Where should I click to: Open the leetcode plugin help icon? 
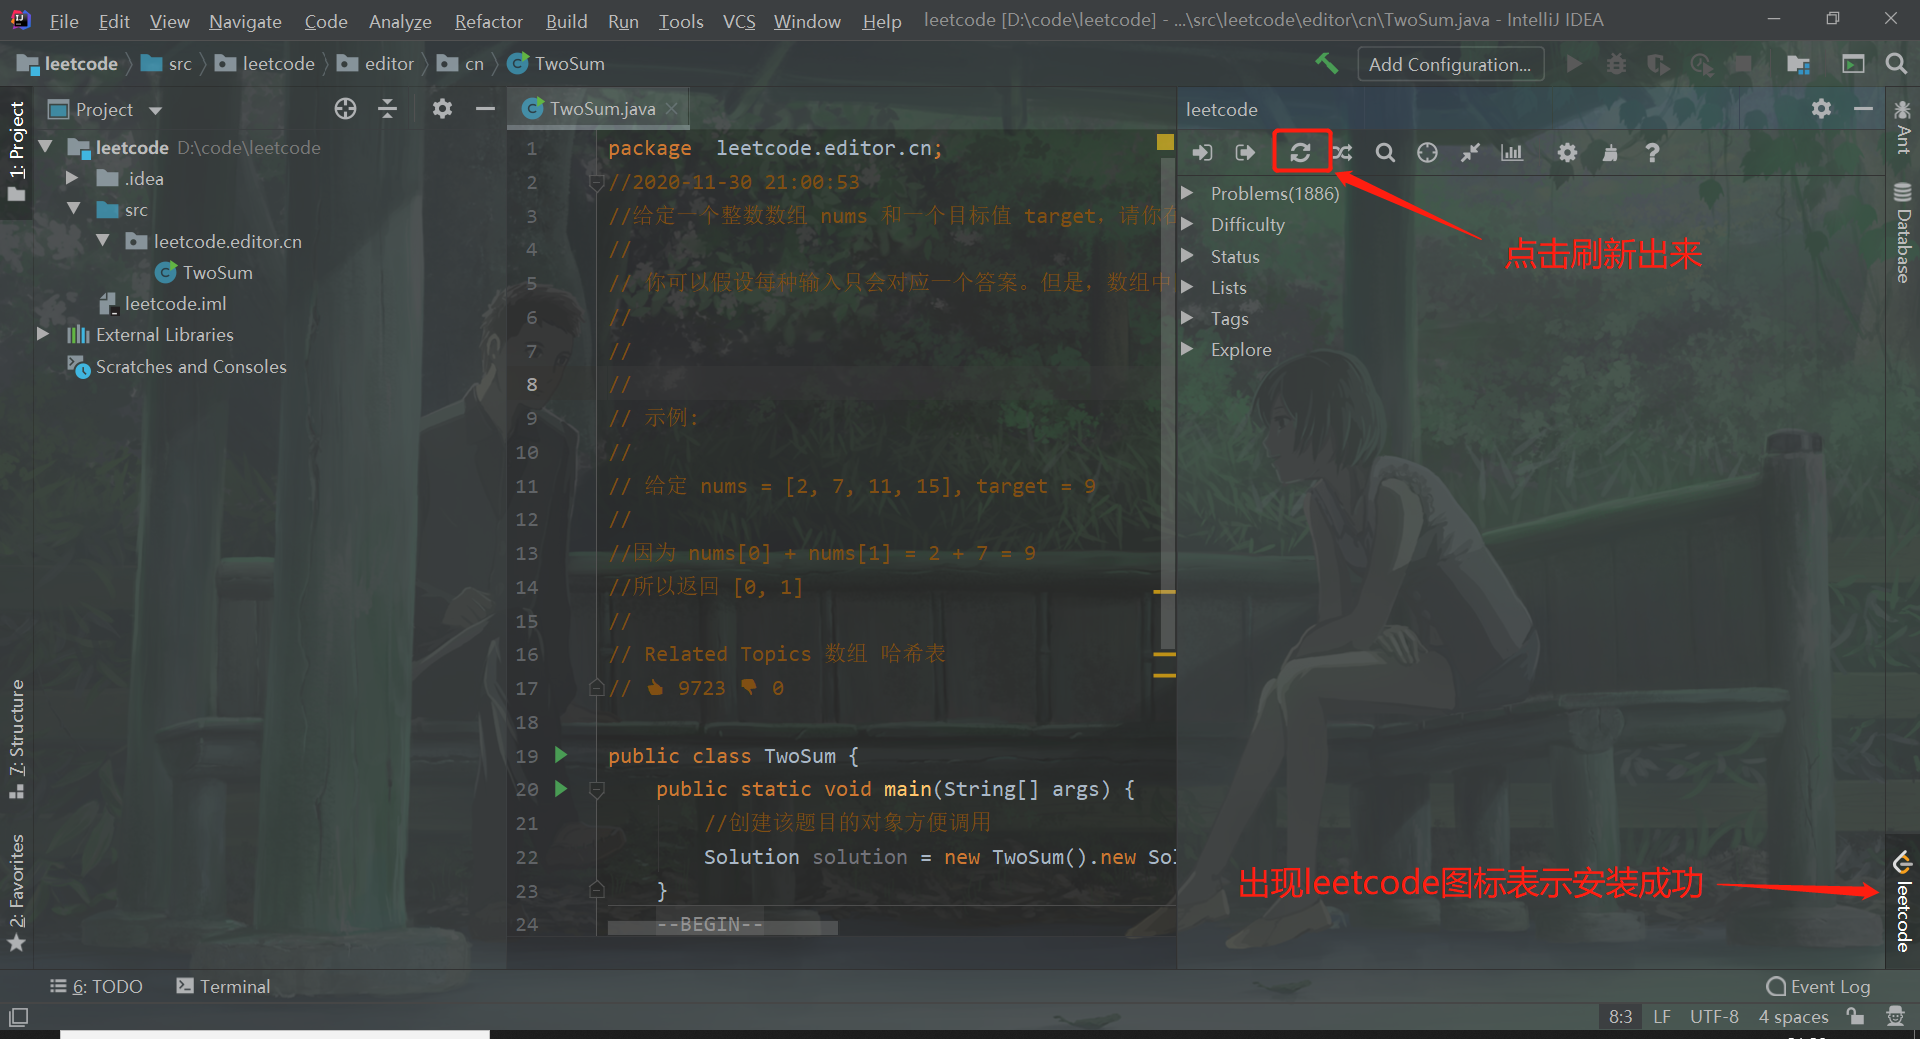pyautogui.click(x=1652, y=152)
